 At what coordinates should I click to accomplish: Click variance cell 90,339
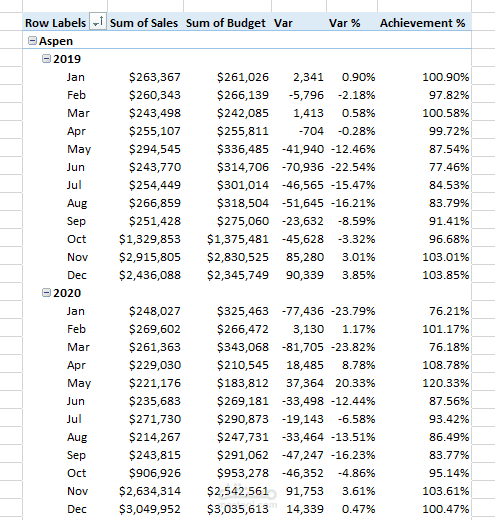[305, 275]
